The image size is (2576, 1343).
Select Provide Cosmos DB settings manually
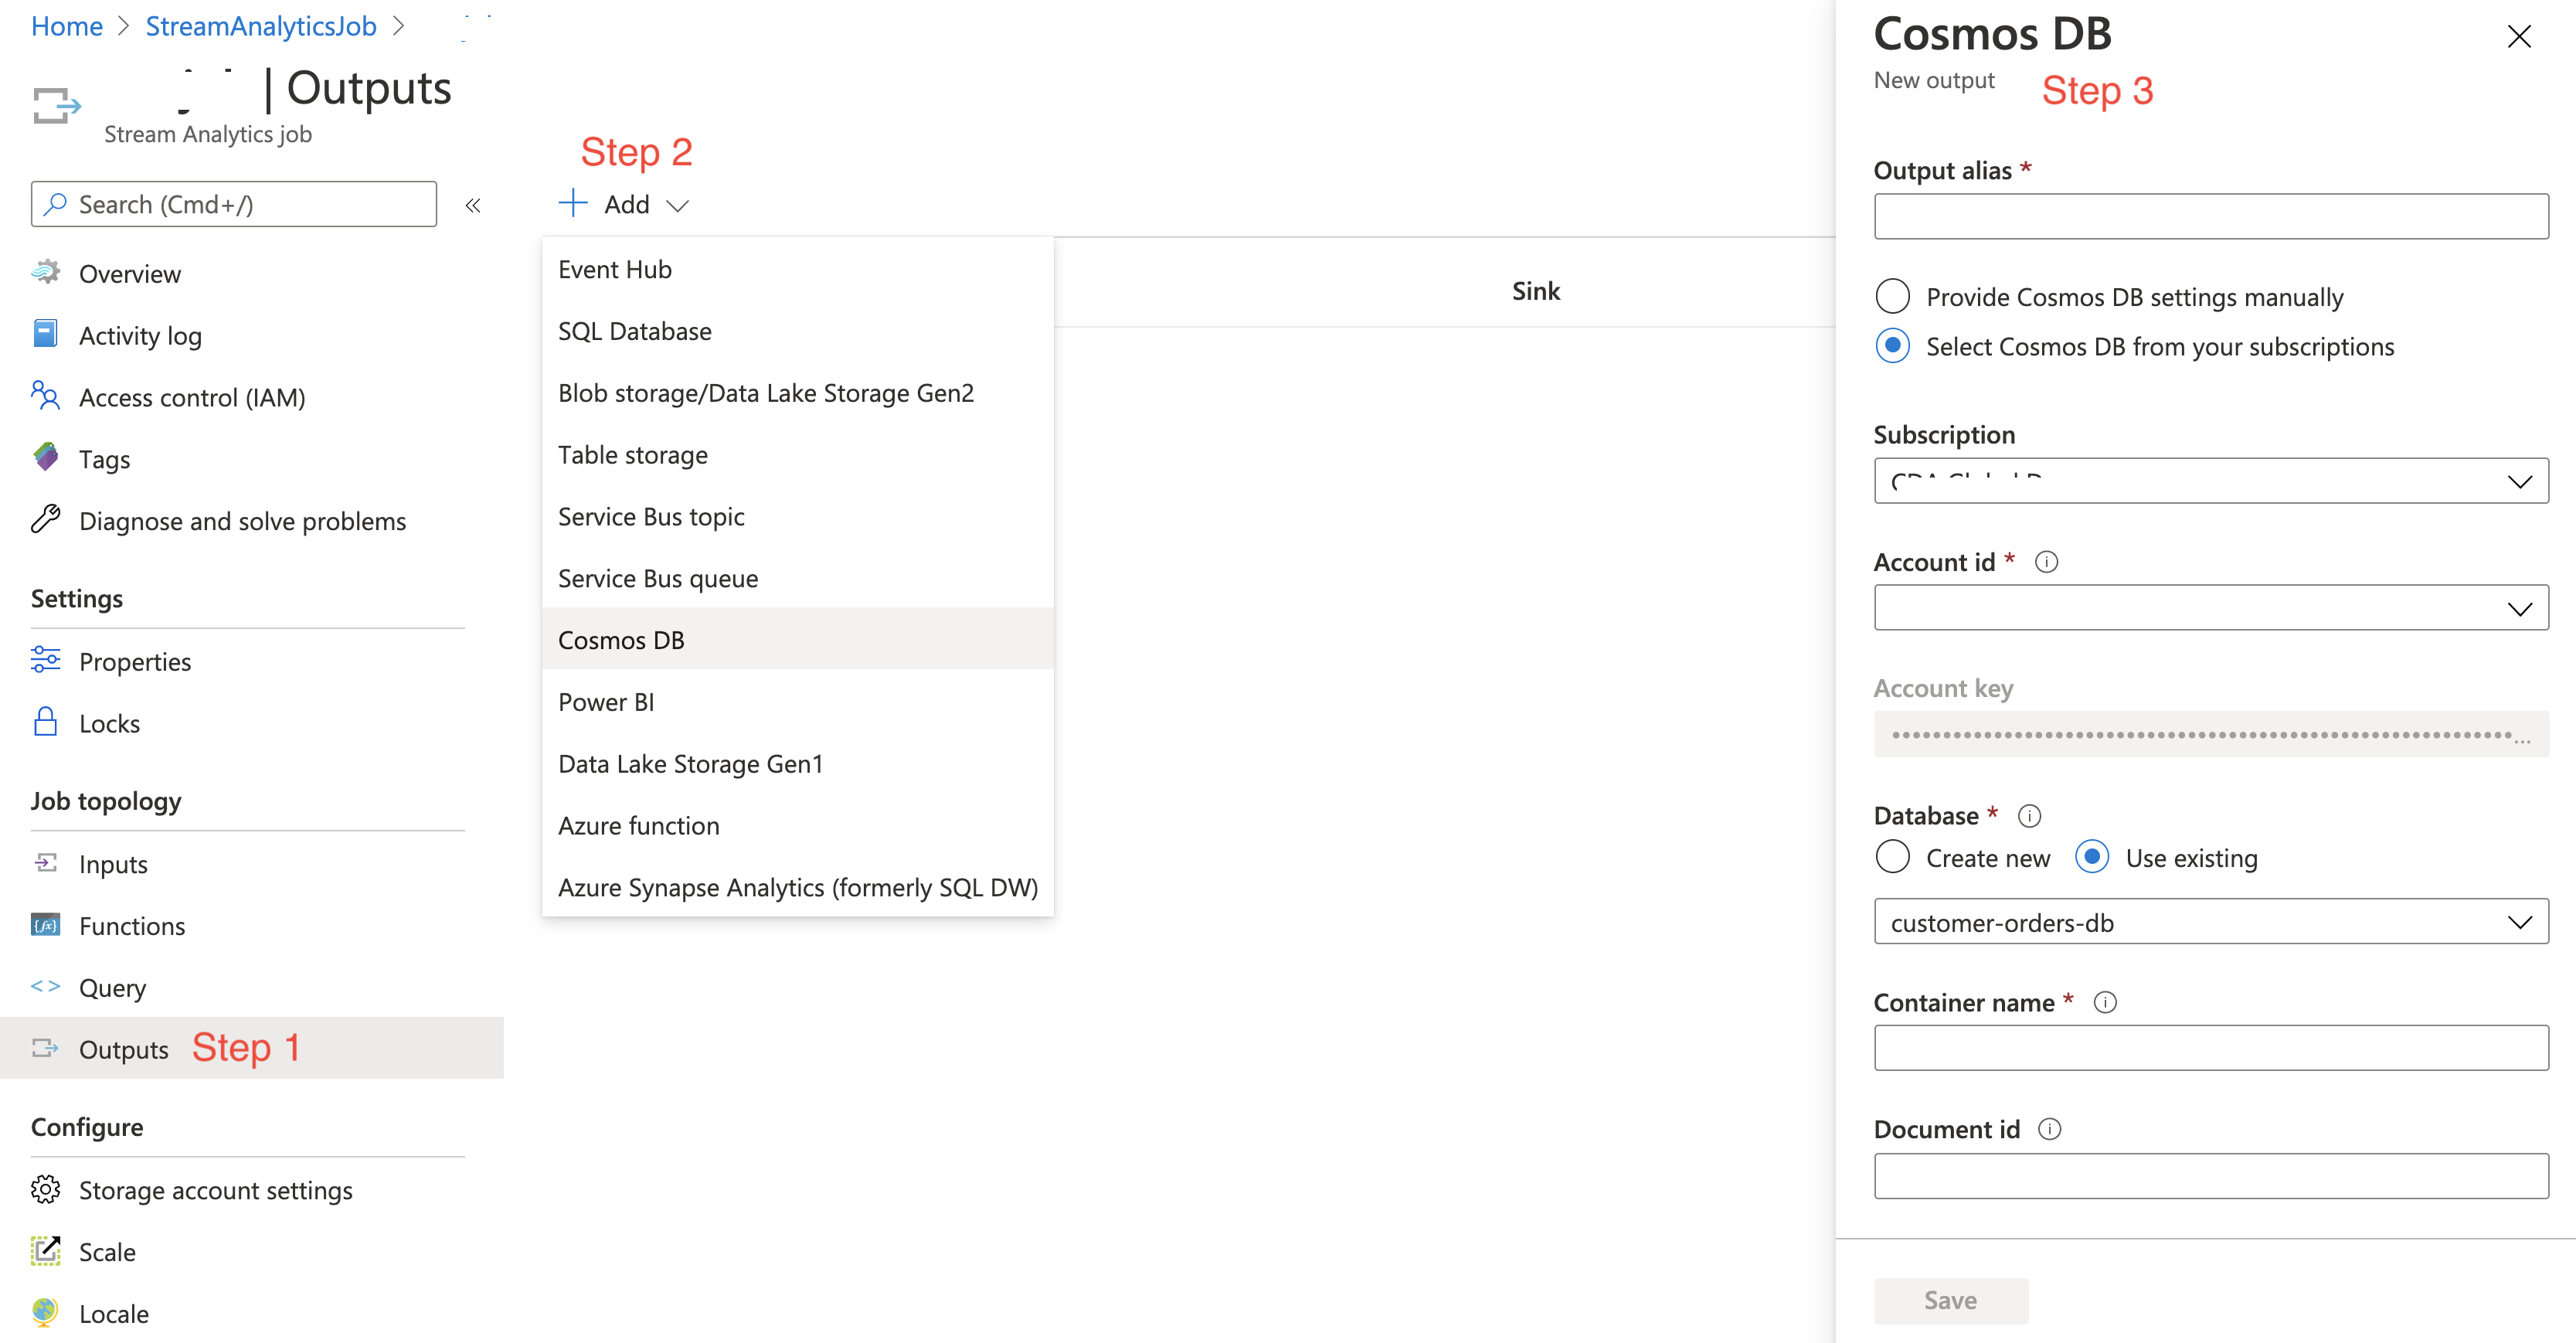(x=1892, y=297)
